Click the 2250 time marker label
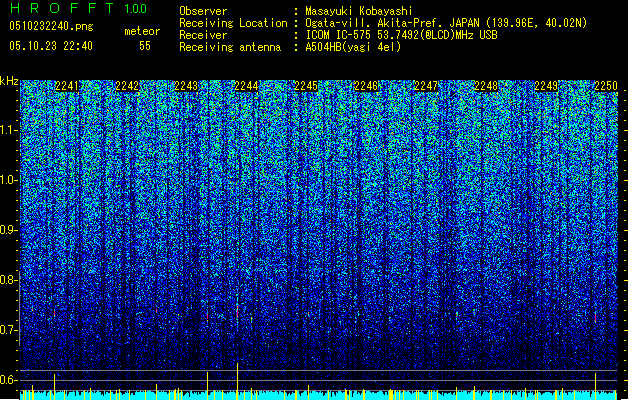The height and width of the screenshot is (400, 629). point(606,86)
